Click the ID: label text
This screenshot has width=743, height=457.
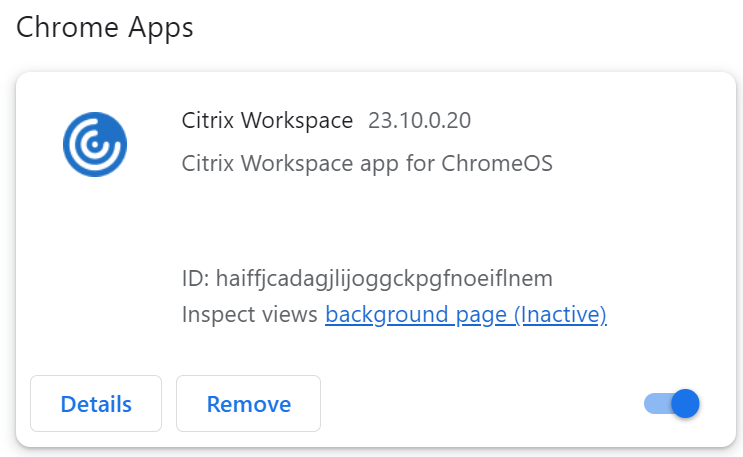[x=196, y=277]
